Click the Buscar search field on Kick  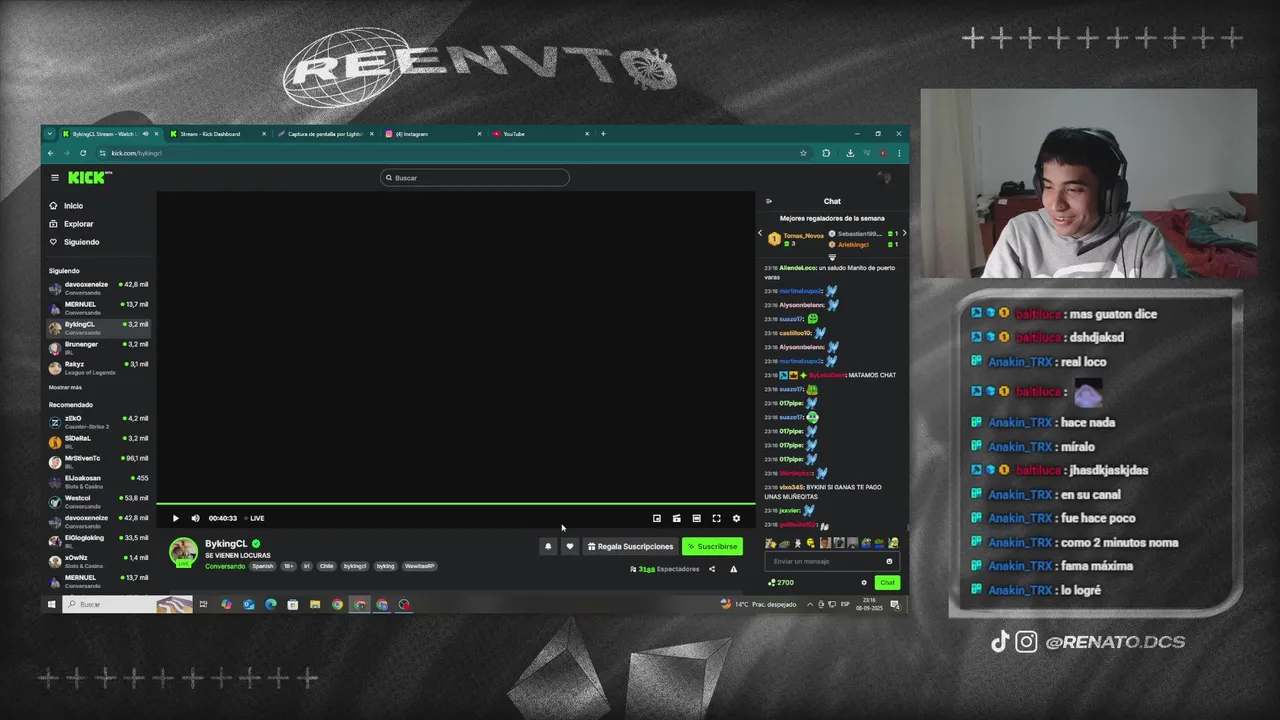(475, 178)
